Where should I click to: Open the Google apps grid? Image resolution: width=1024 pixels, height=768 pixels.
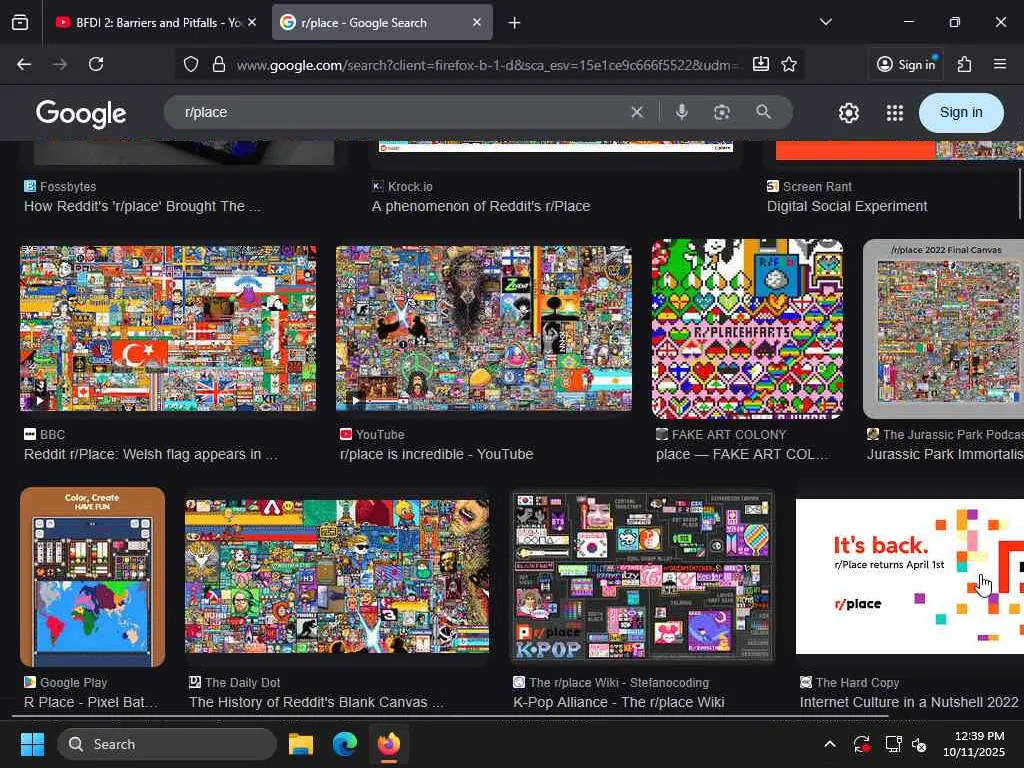[895, 113]
